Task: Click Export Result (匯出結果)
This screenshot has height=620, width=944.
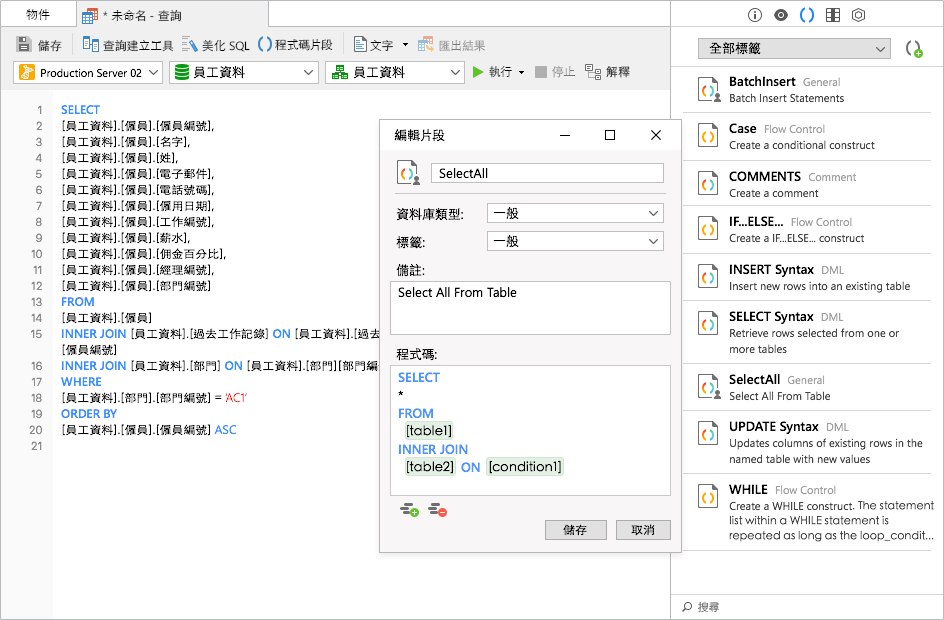Action: click(452, 45)
